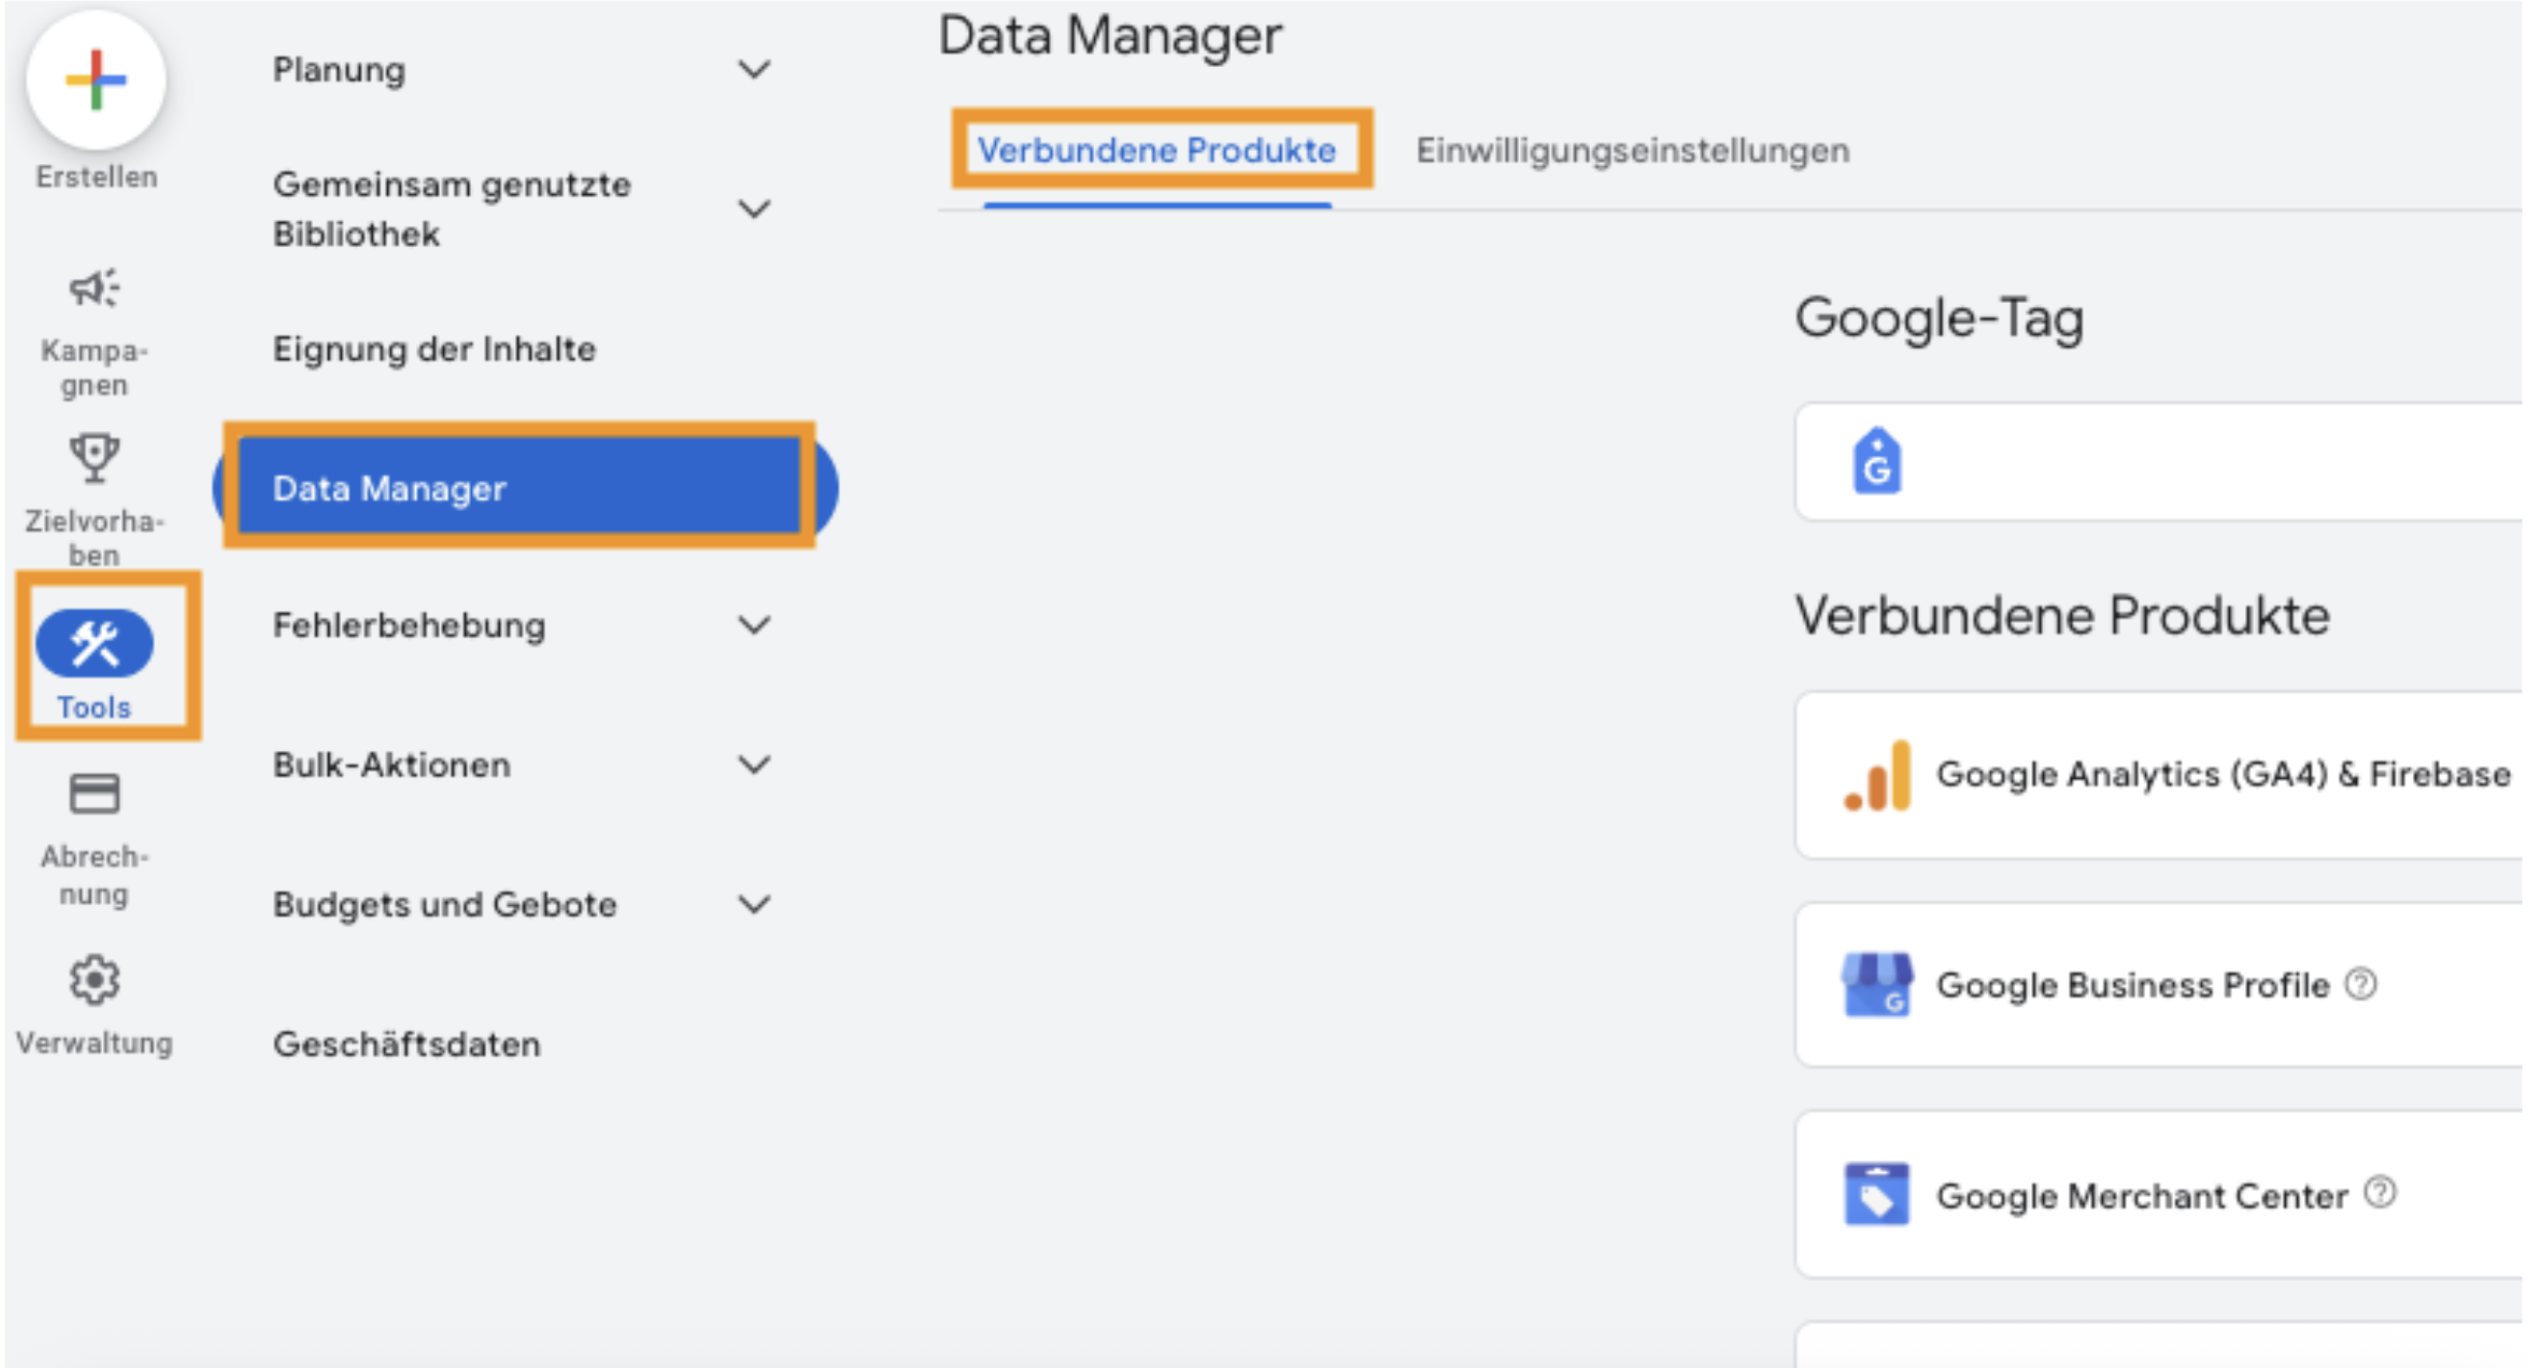The image size is (2528, 1368).
Task: Open Kampagnen megaphone icon
Action: click(95, 289)
